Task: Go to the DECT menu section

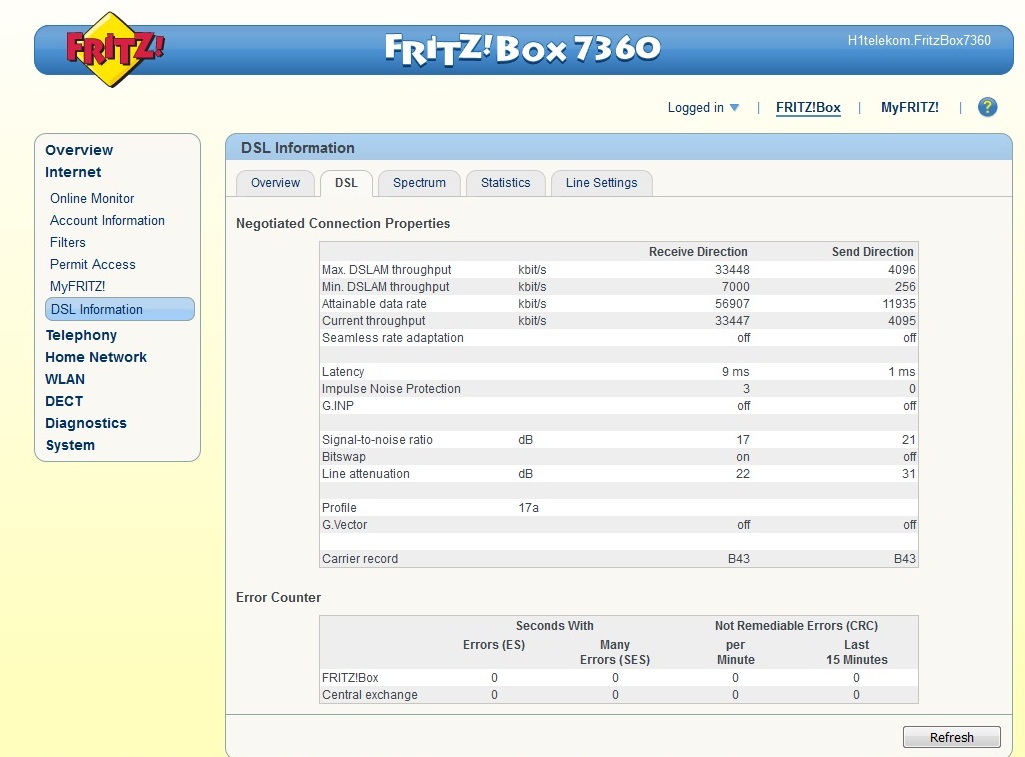Action: coord(64,401)
